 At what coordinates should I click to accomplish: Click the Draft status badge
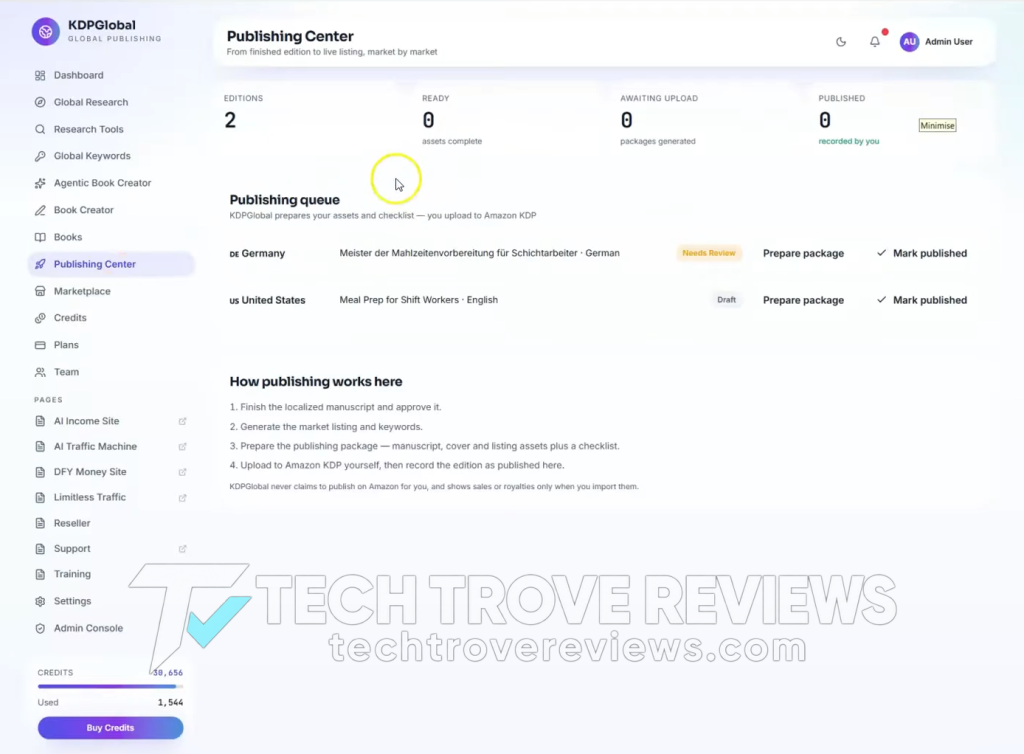pos(726,300)
